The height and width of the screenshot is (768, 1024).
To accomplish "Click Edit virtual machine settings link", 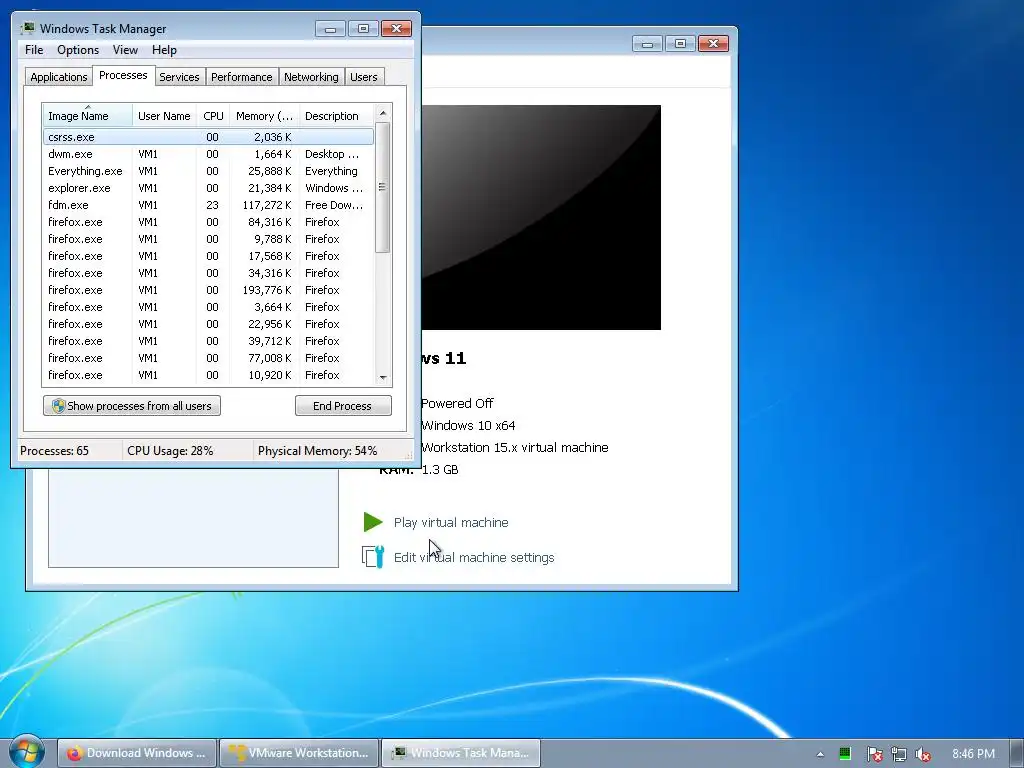I will point(474,557).
